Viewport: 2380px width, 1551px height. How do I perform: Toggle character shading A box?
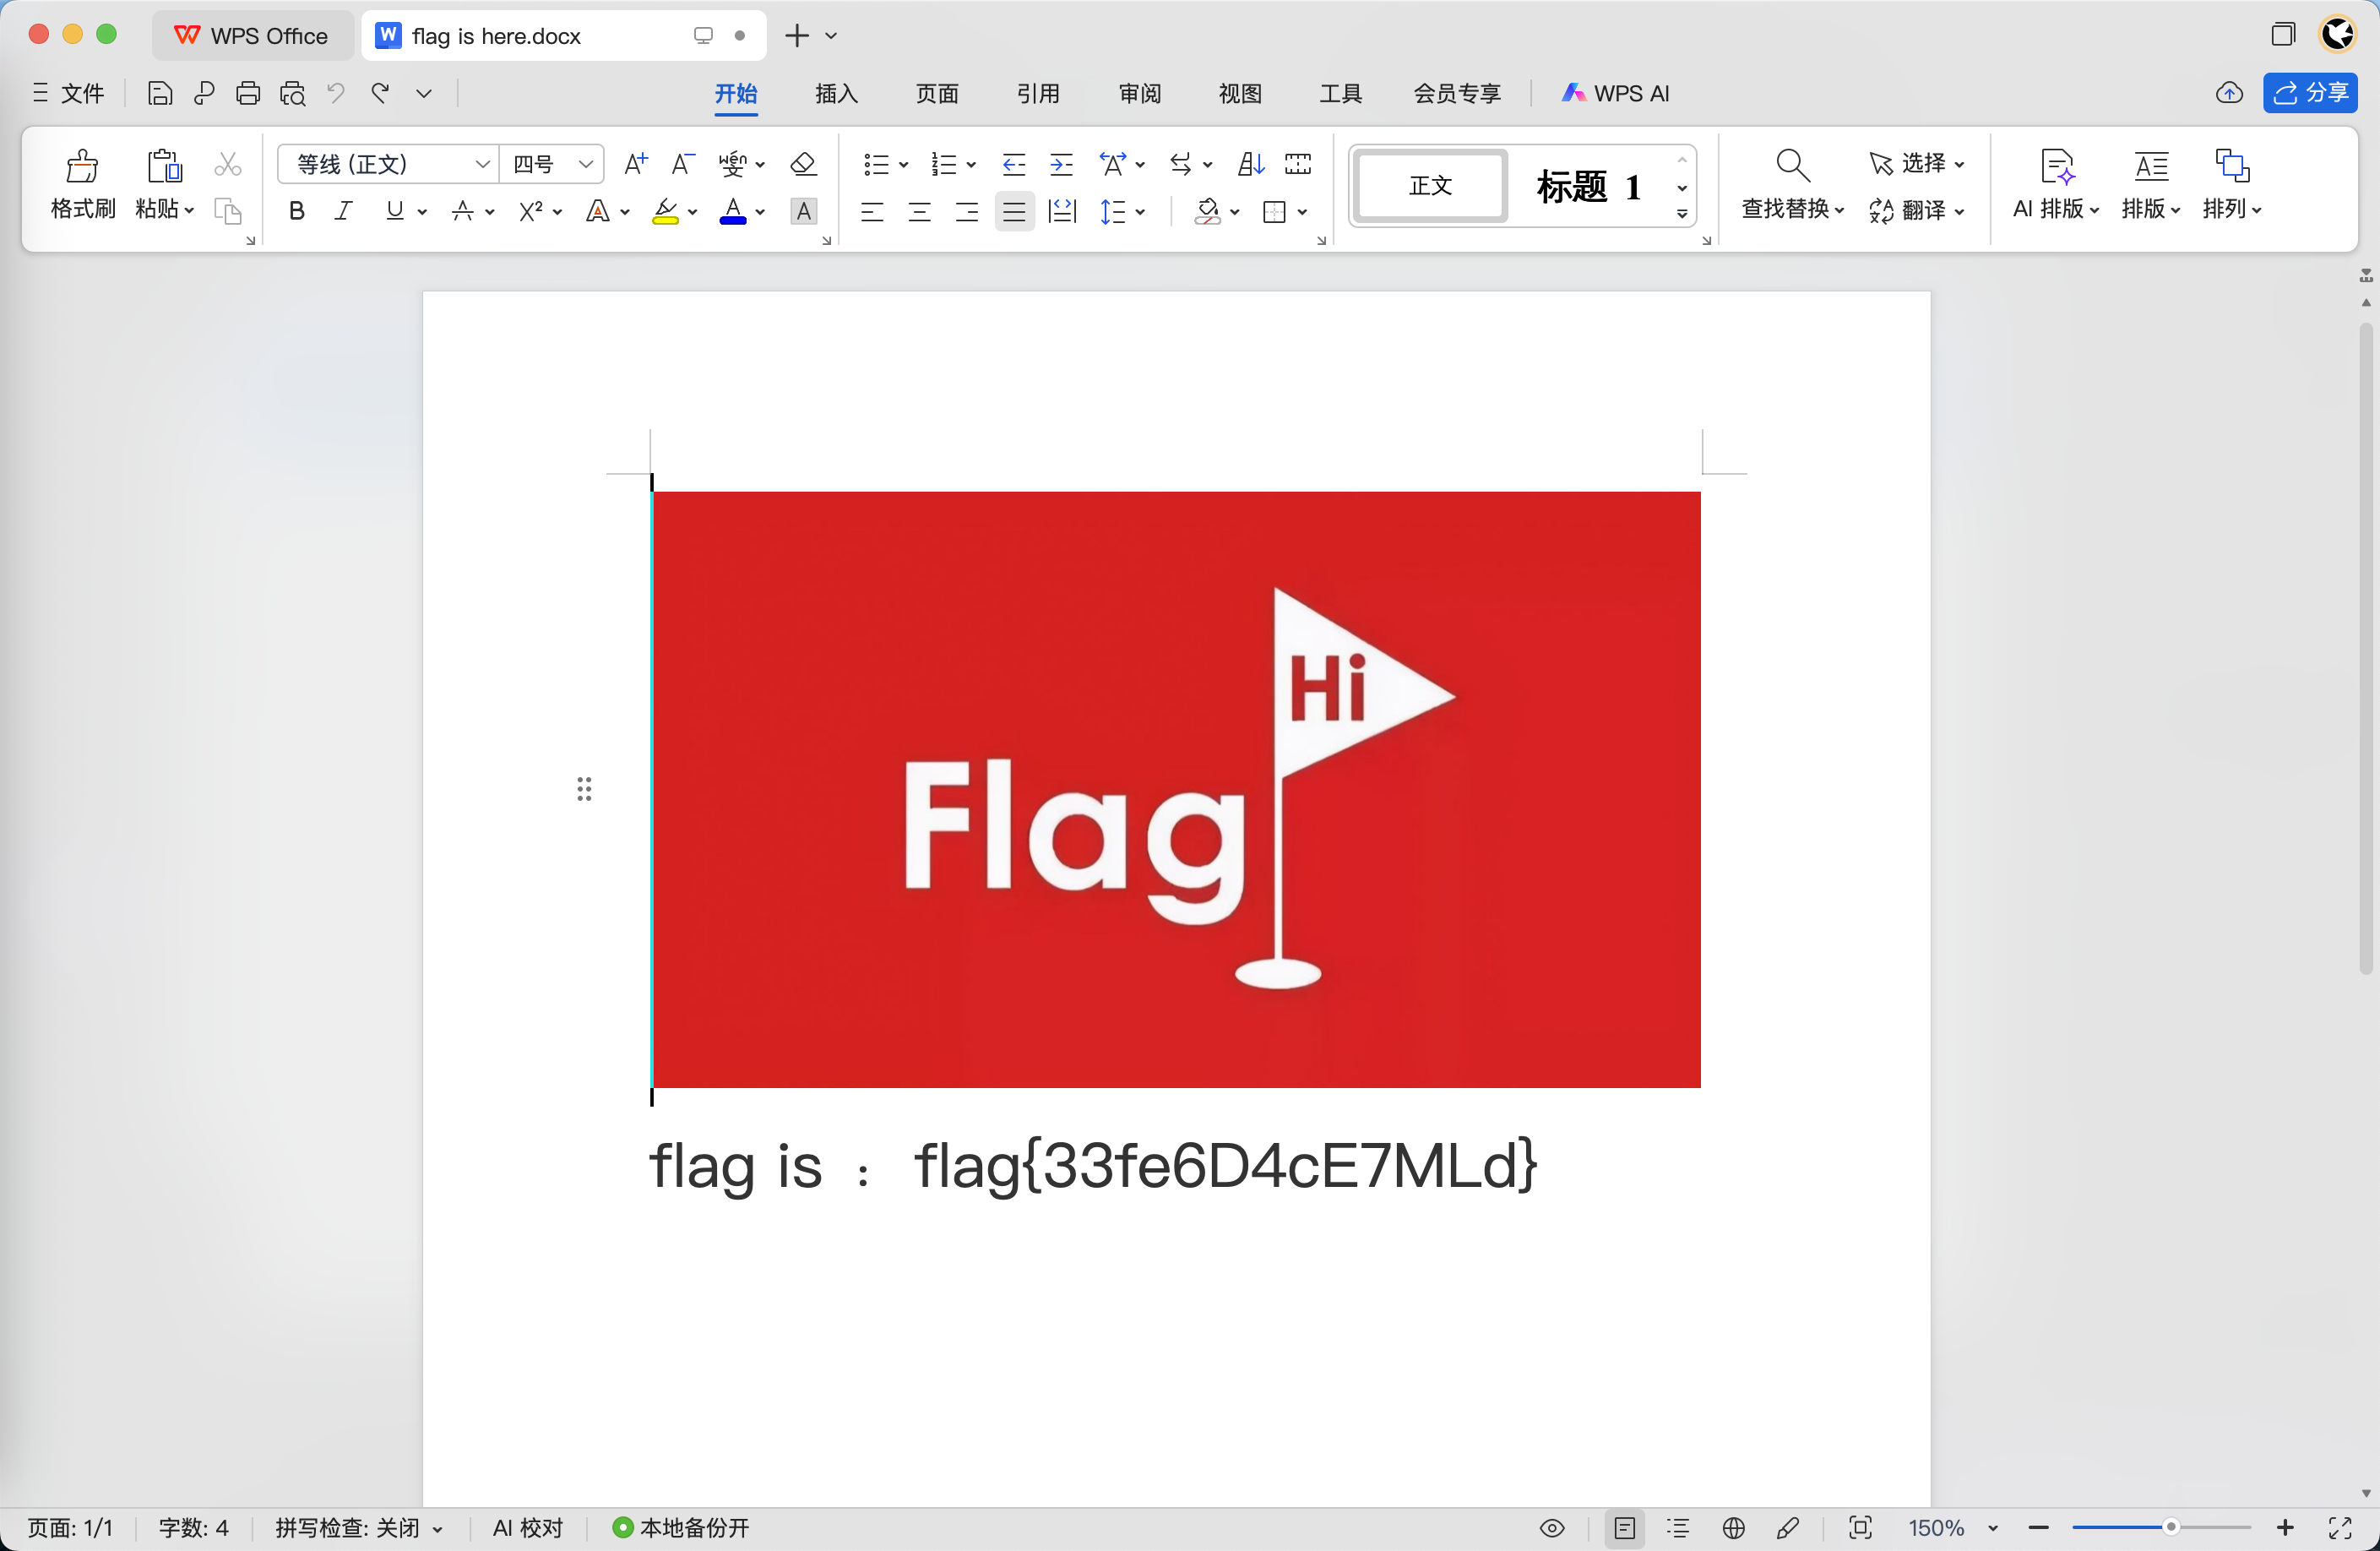click(x=803, y=211)
